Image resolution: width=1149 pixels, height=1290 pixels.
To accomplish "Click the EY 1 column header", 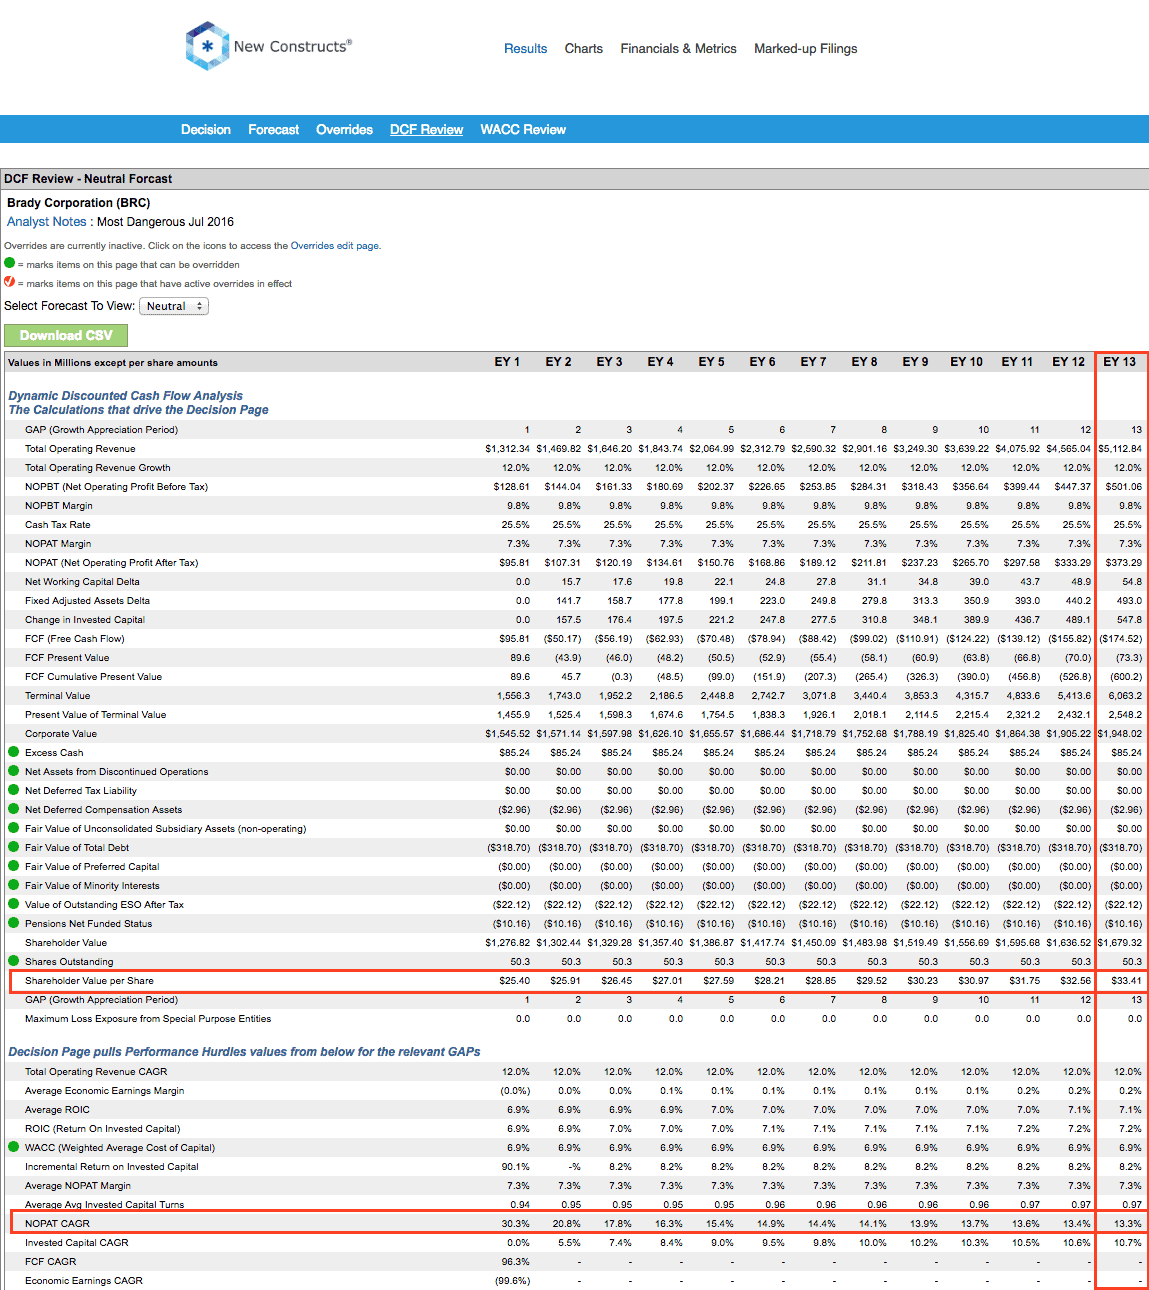I will [x=508, y=362].
